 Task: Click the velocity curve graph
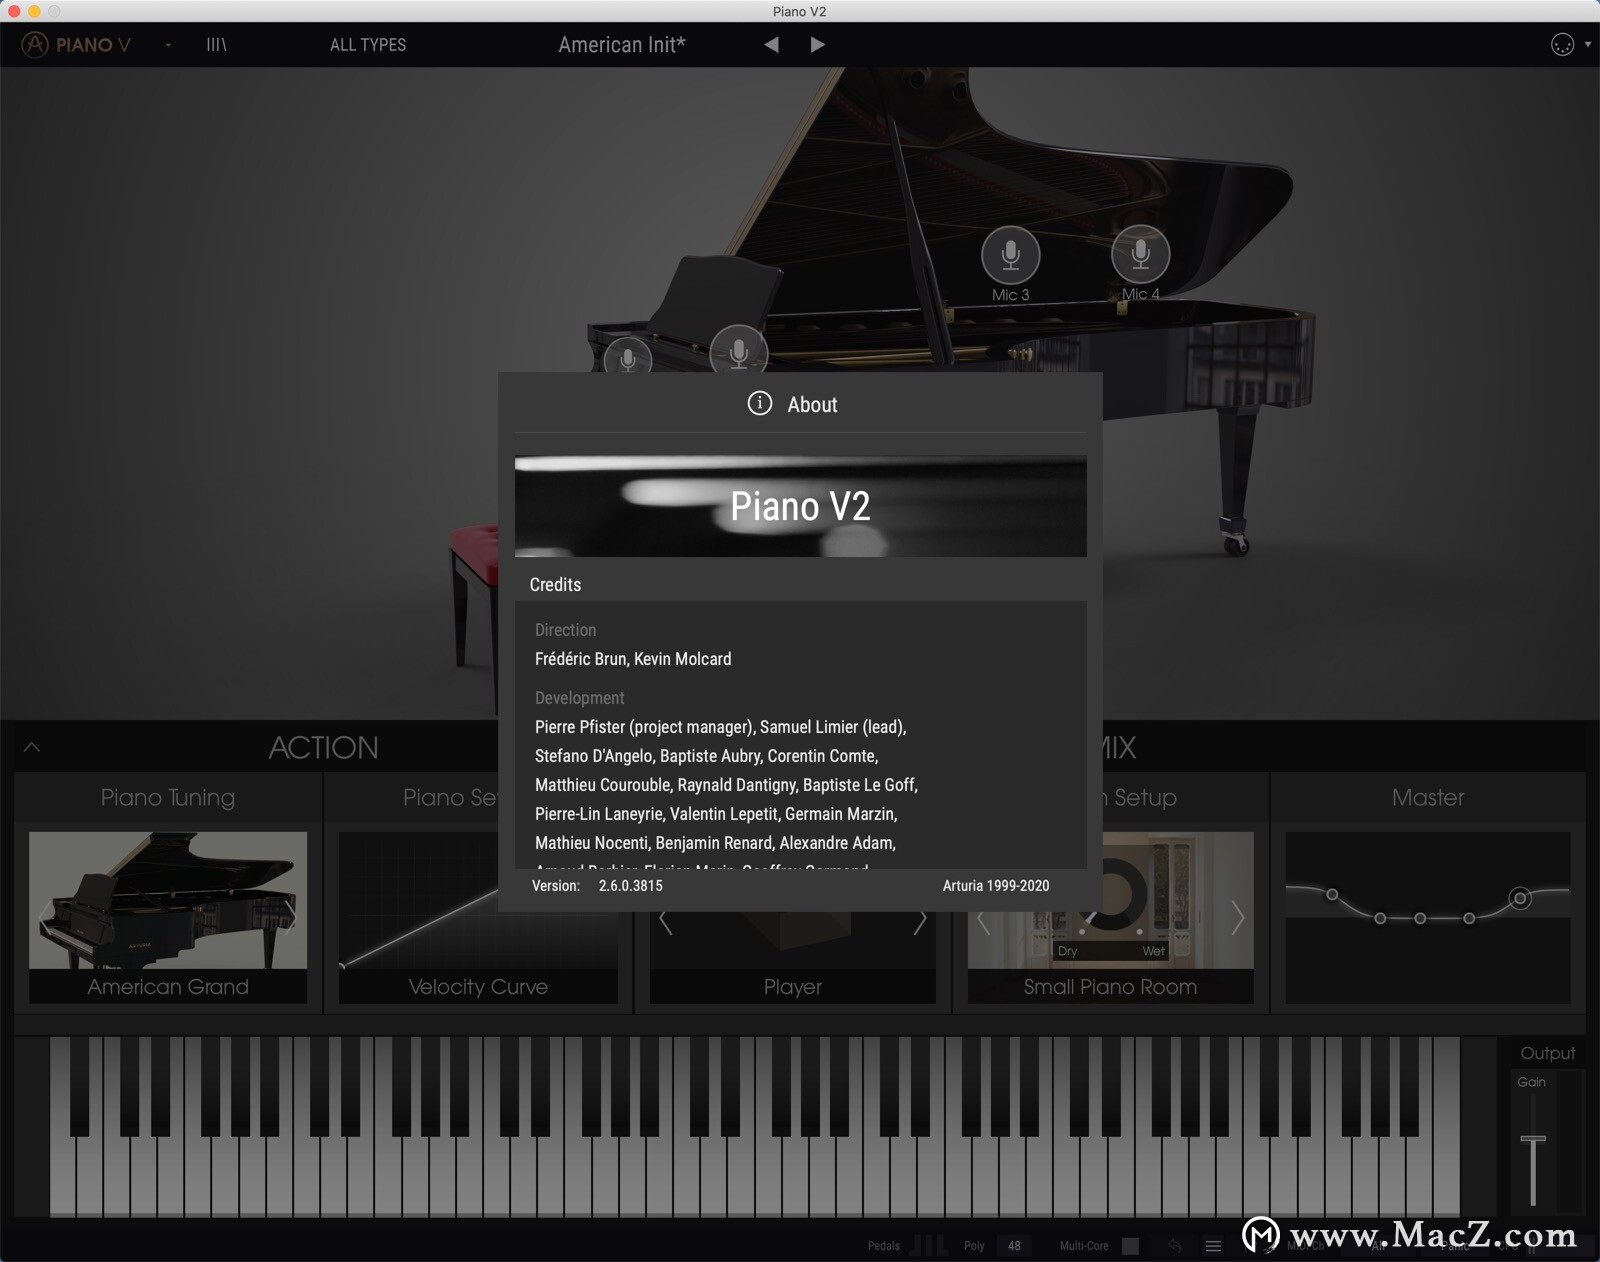[419, 900]
